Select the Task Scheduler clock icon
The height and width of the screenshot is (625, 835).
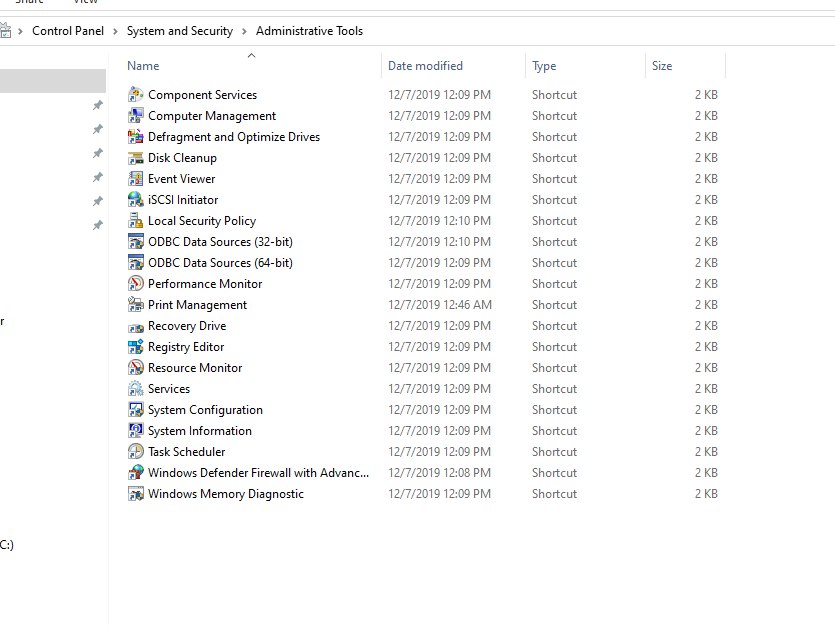(136, 451)
